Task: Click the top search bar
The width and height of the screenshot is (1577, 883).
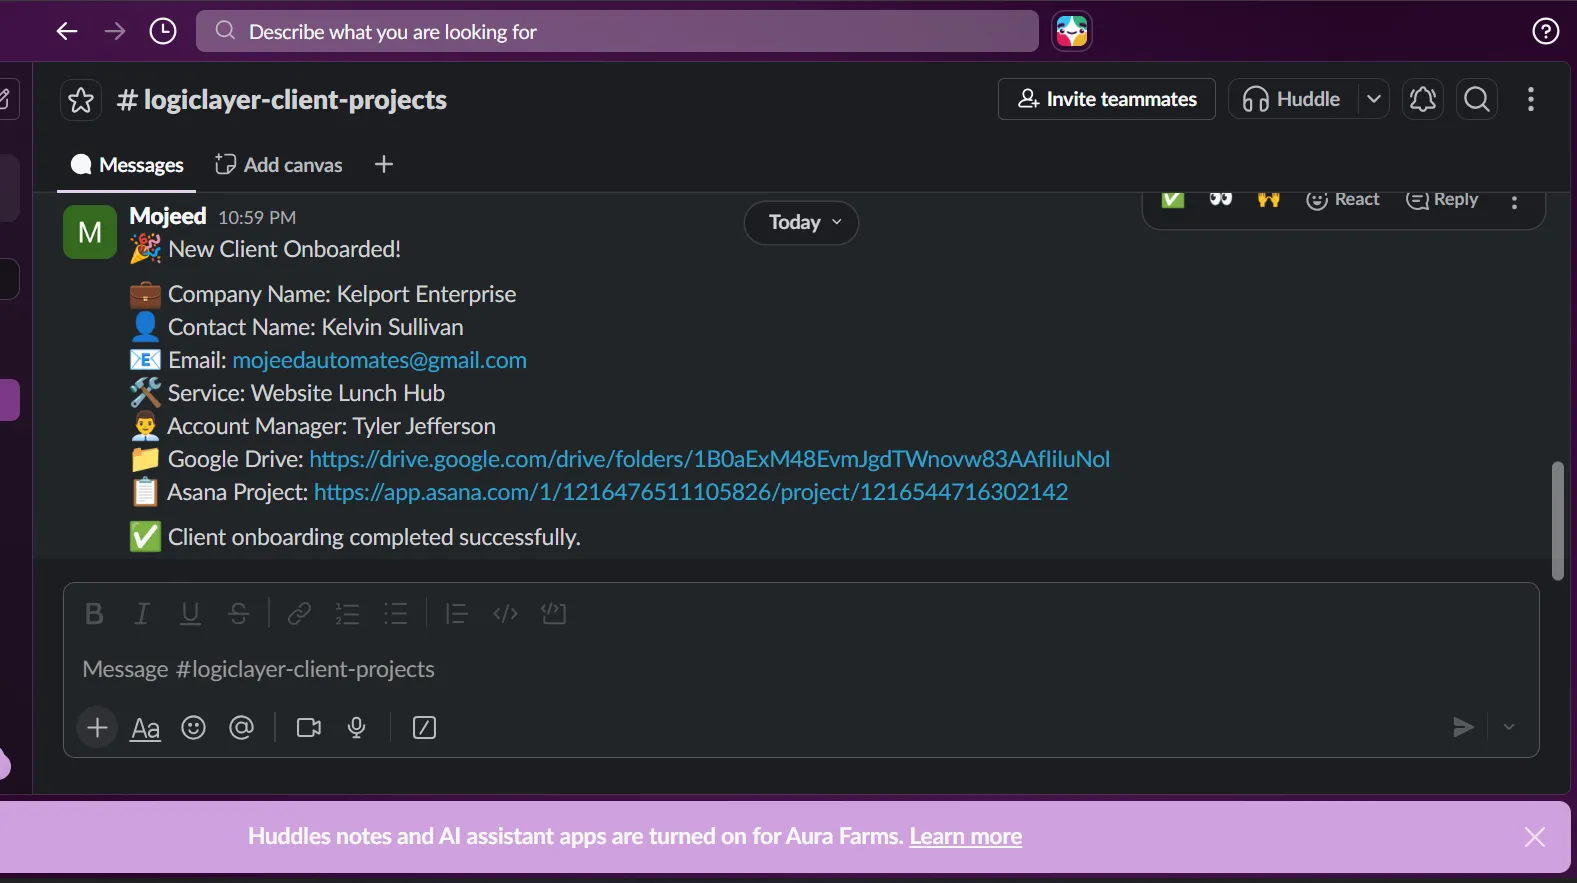Action: (x=617, y=32)
